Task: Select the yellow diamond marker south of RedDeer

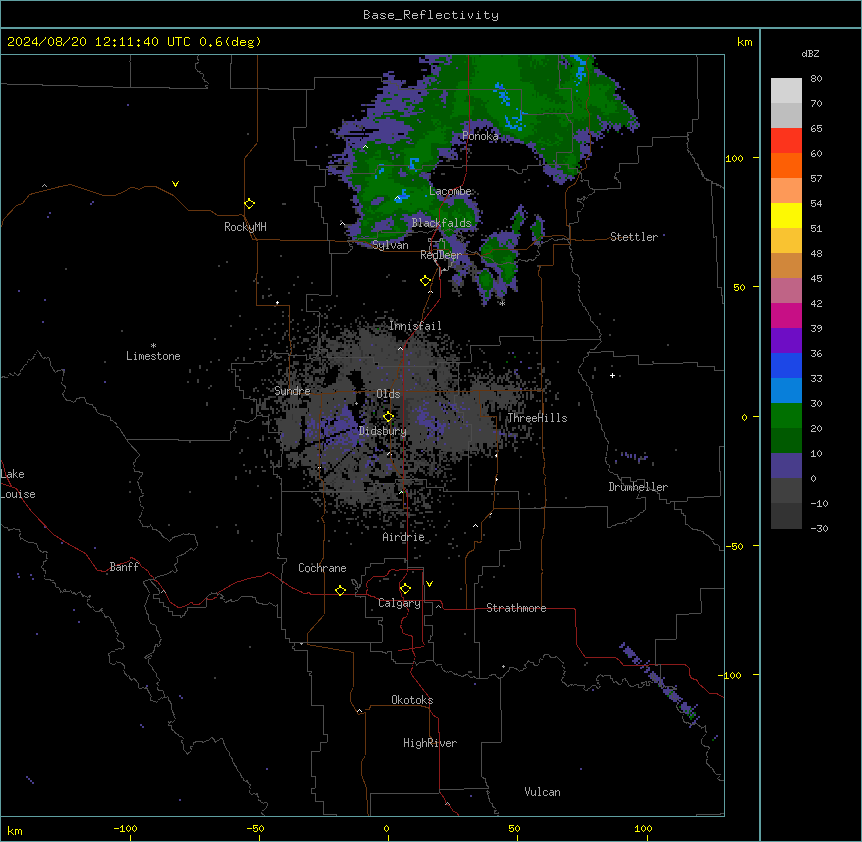Action: [426, 281]
